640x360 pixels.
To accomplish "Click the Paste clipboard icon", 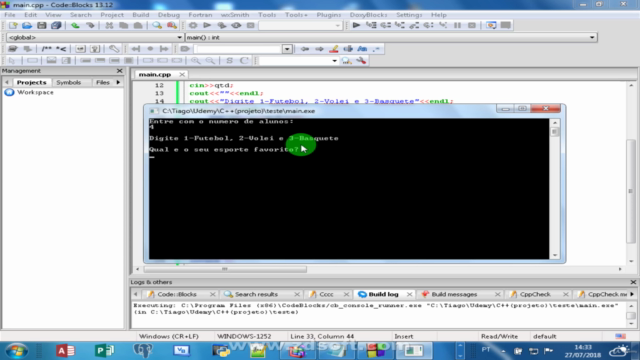I will pyautogui.click(x=138, y=25).
